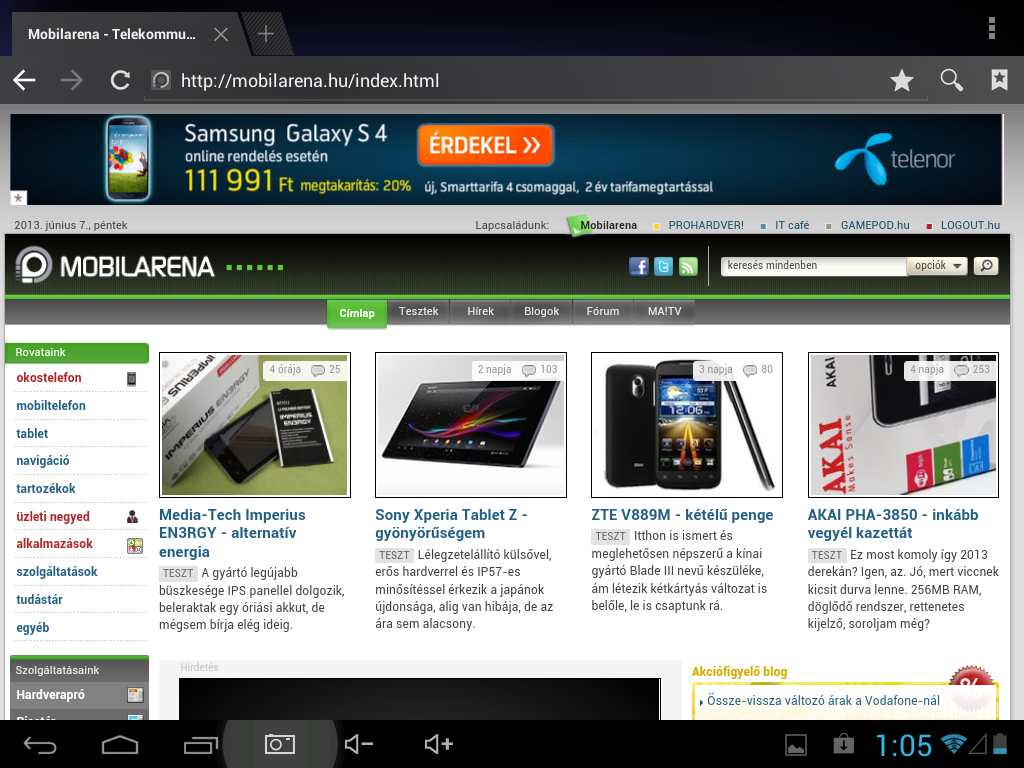Open the IT café site link
Viewport: 1024px width, 768px height.
point(792,225)
